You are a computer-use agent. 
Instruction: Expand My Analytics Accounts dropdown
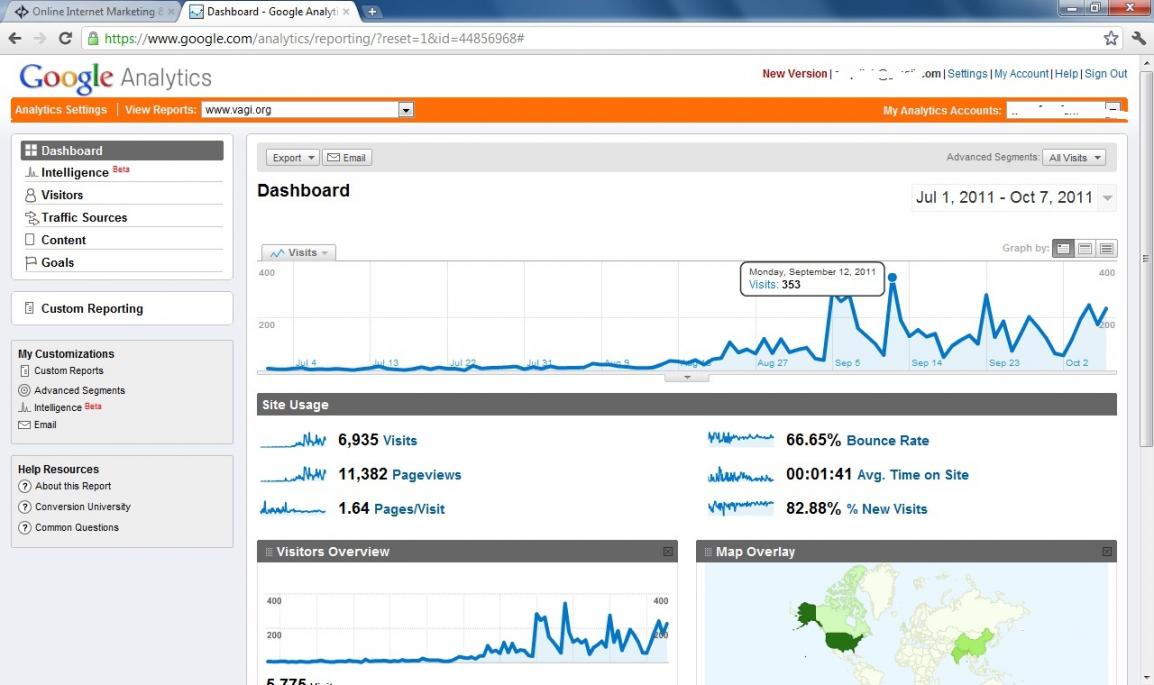click(x=1112, y=110)
